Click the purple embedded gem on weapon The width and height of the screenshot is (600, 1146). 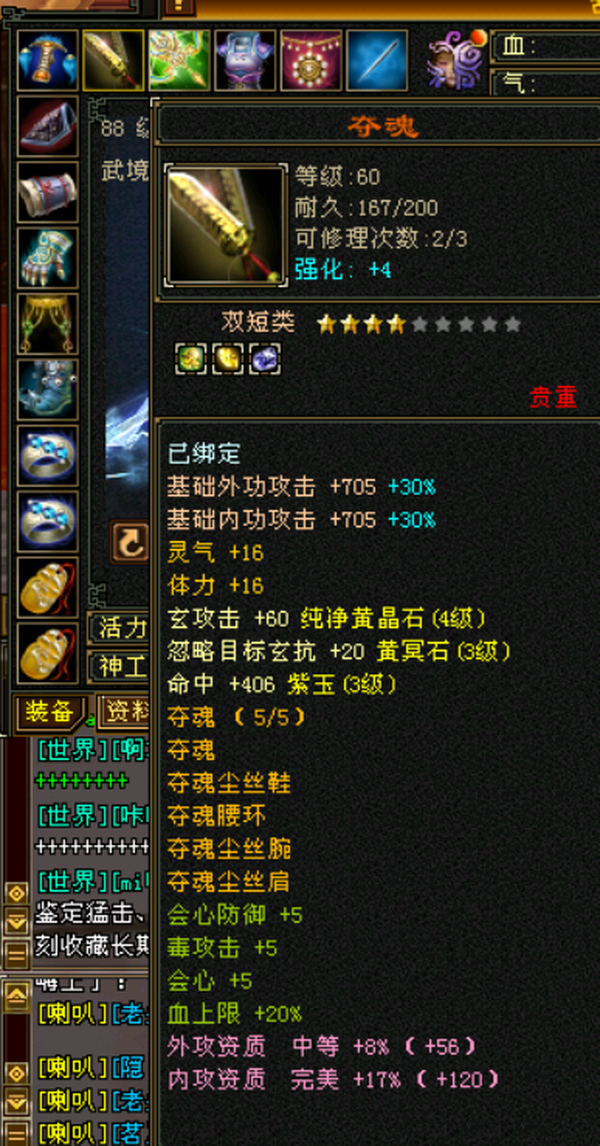pyautogui.click(x=264, y=360)
